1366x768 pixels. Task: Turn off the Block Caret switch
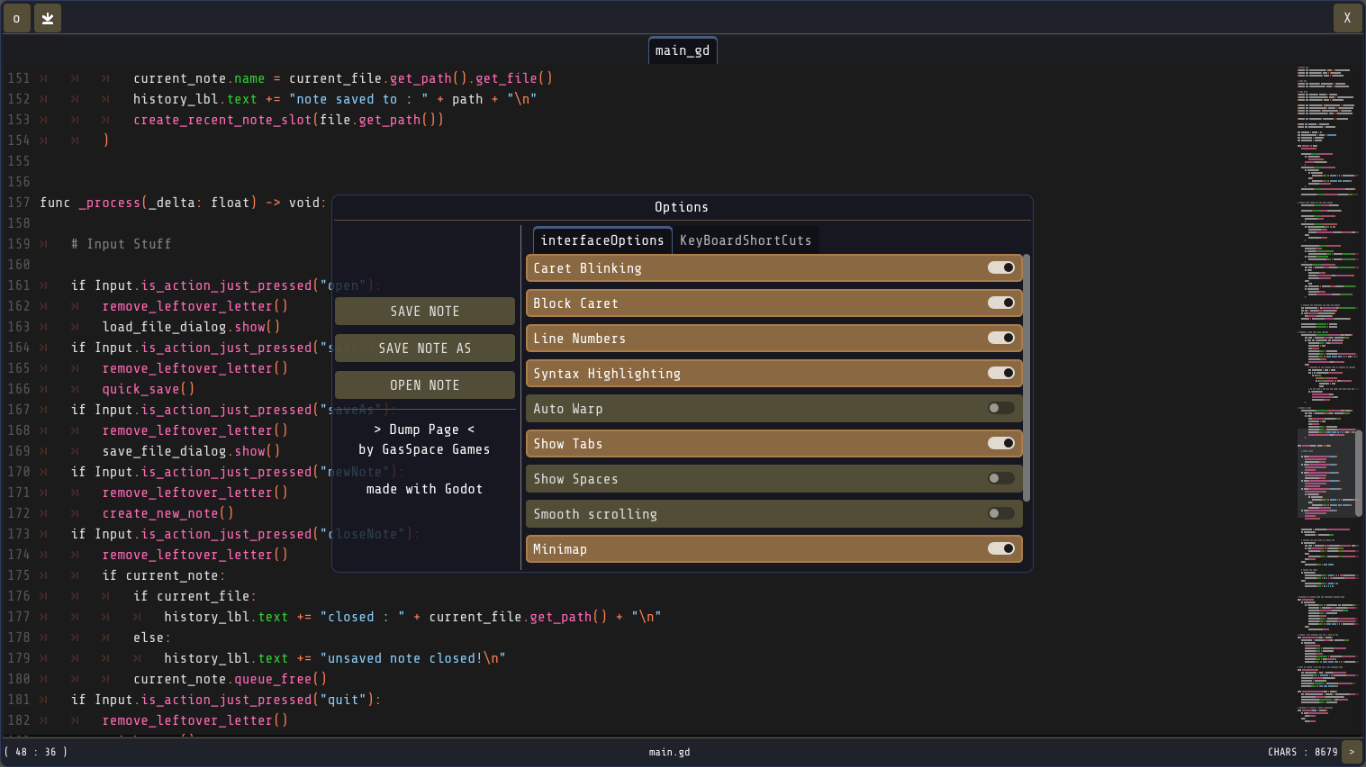[1001, 303]
